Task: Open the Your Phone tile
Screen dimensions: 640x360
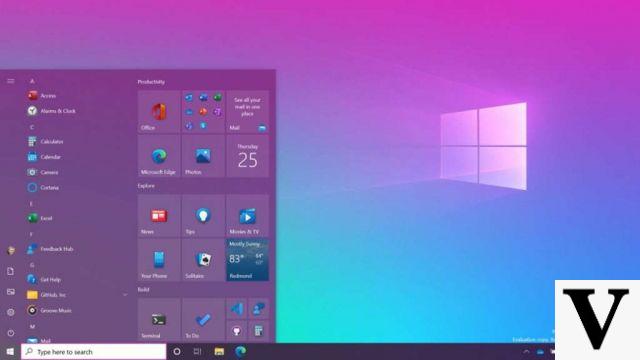Action: tap(159, 260)
